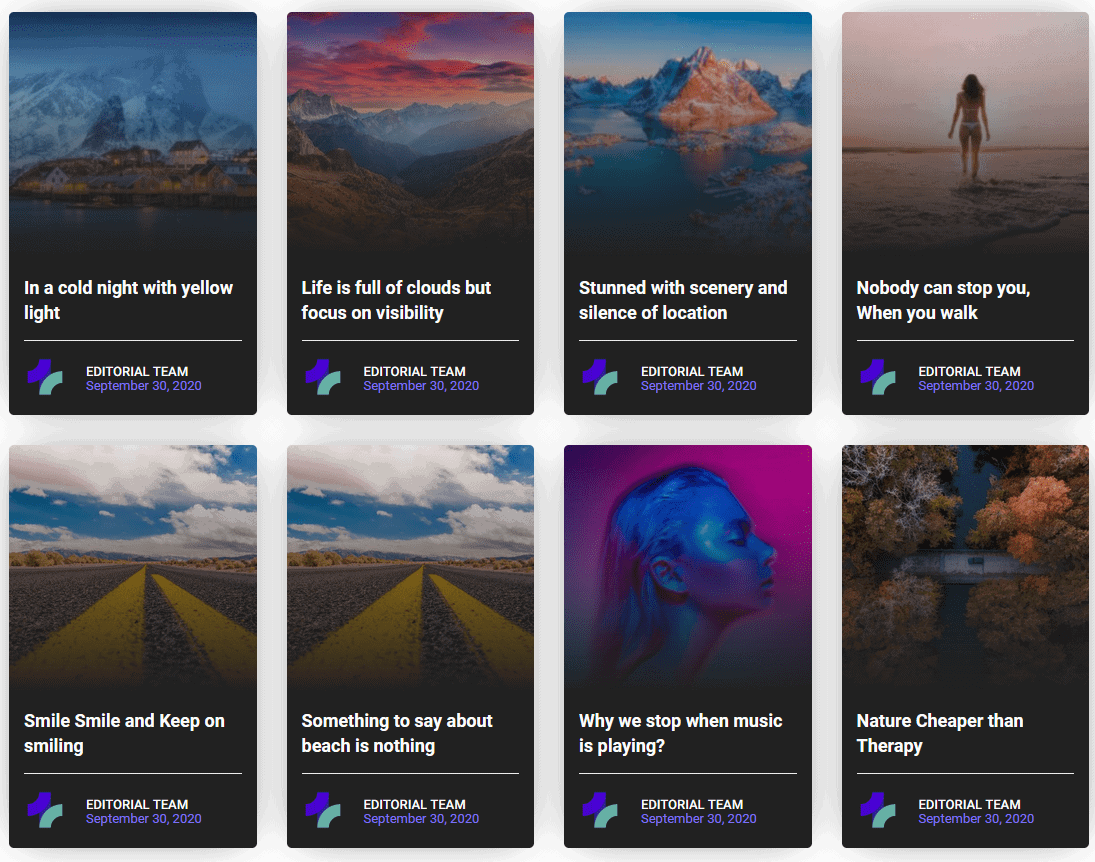Select the Editorial Team icon on beach post

point(323,811)
